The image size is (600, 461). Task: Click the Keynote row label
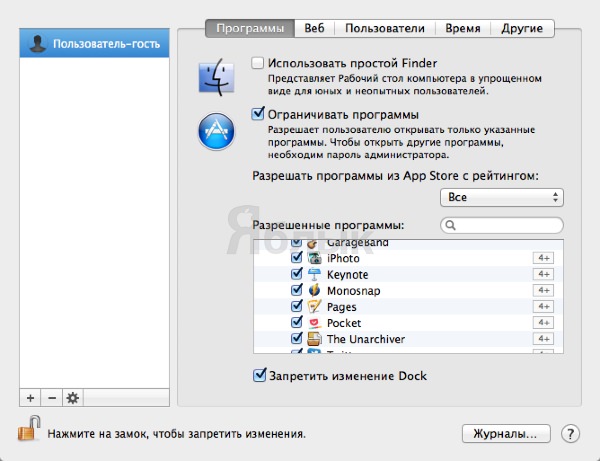tap(347, 275)
